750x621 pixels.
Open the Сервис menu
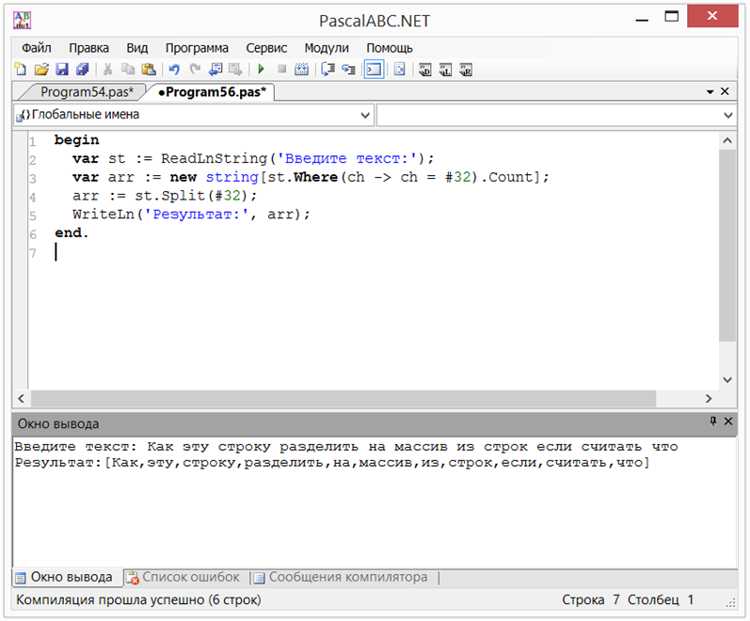pos(266,48)
